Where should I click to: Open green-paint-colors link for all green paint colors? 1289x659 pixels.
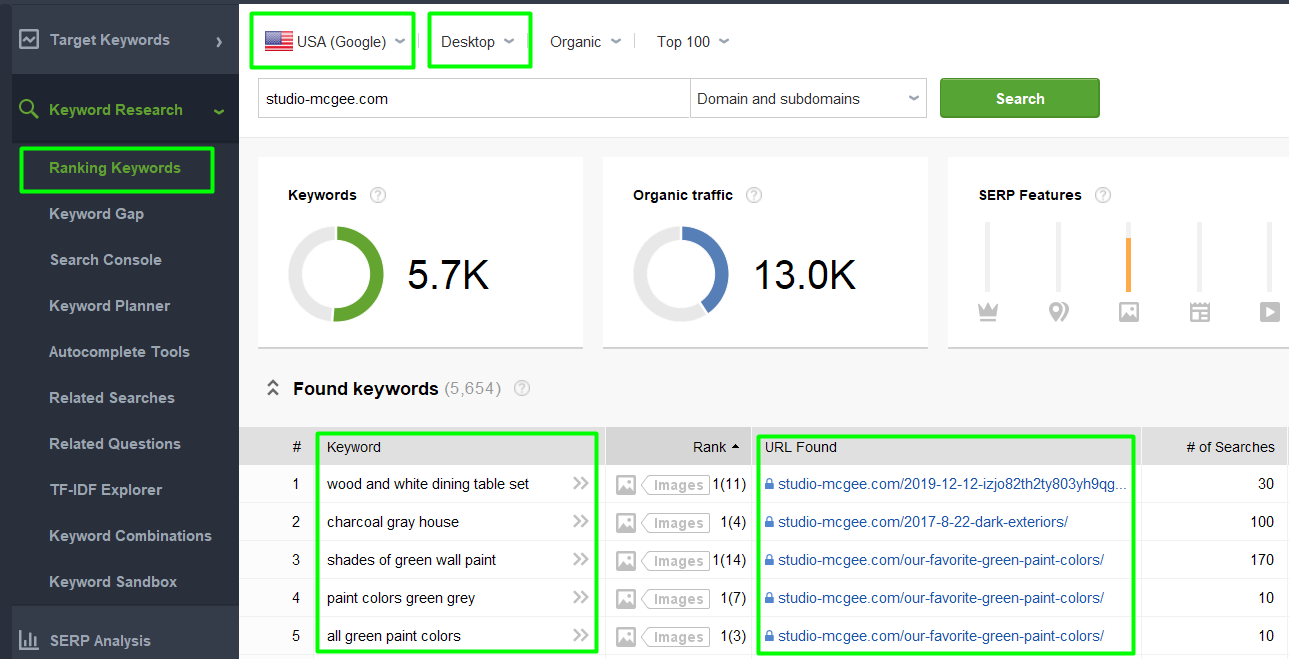941,636
